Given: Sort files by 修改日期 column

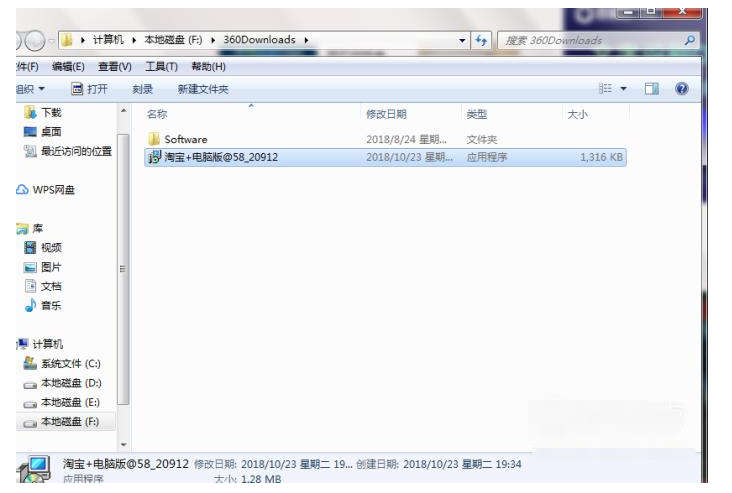Looking at the screenshot, I should pos(386,115).
